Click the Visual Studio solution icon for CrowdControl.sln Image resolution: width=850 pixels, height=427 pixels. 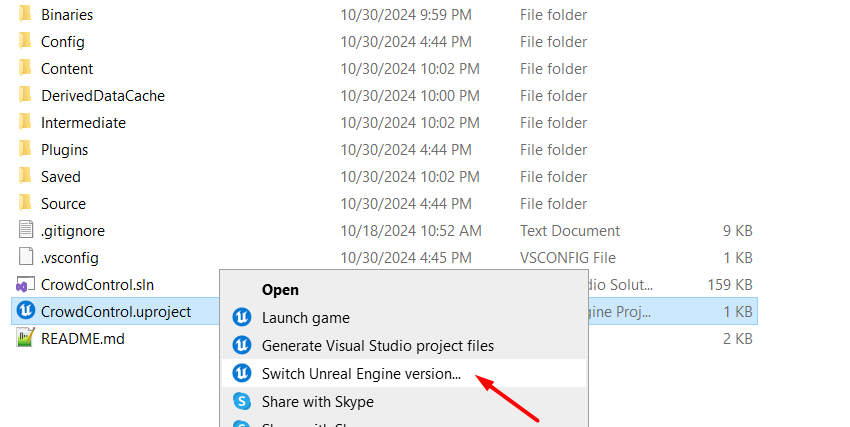[25, 284]
